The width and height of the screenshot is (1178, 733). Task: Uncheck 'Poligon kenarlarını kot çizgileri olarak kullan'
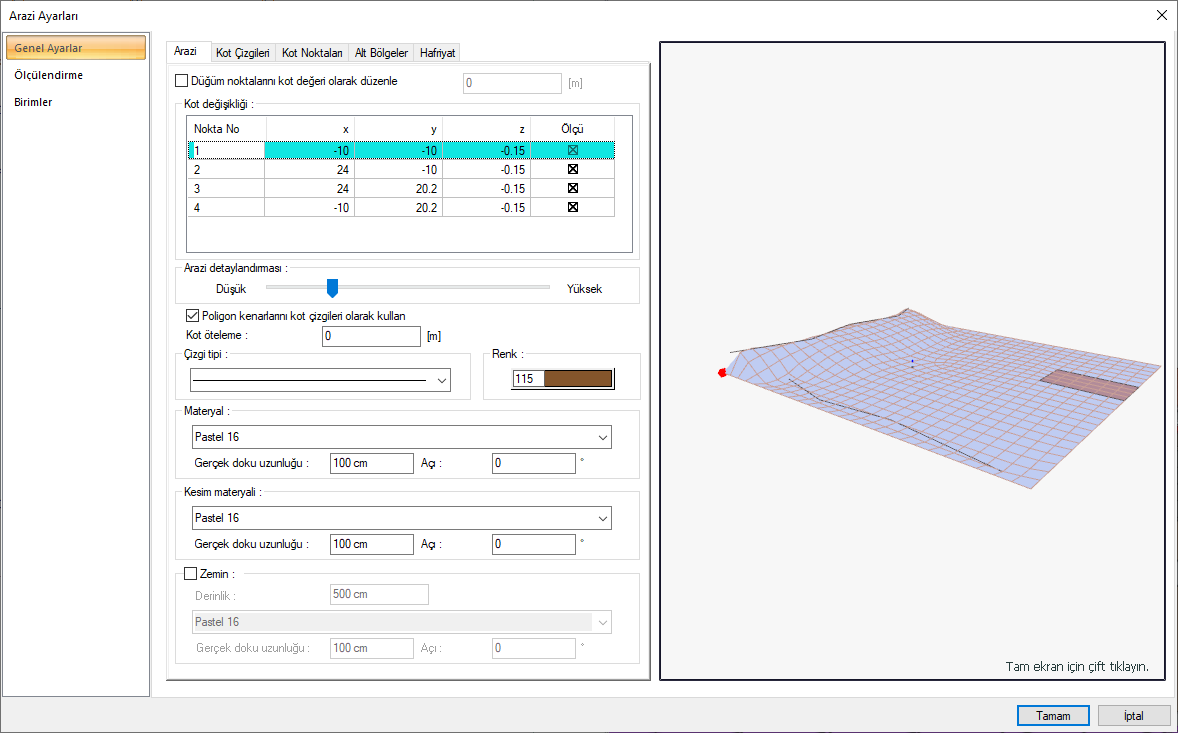pyautogui.click(x=194, y=316)
